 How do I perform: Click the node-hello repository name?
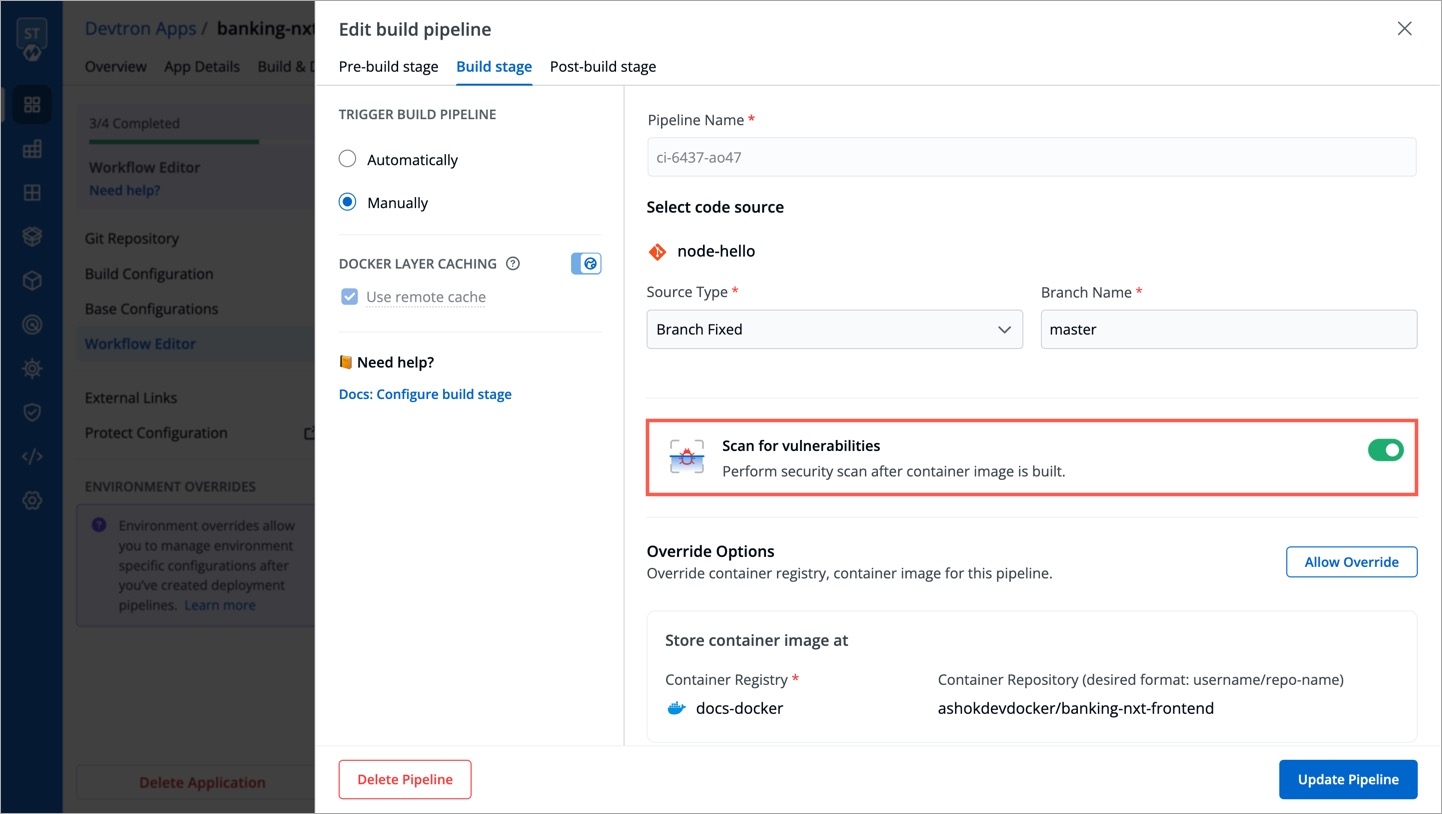click(716, 251)
